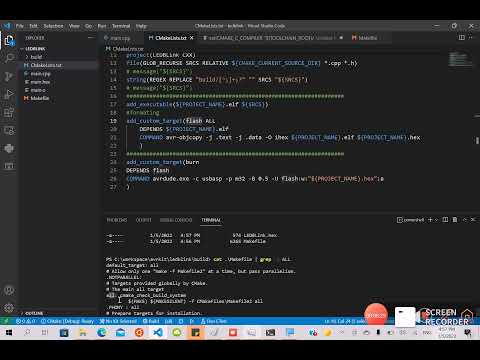480x360 pixels.
Task: Open Microsoft Edge from the taskbar
Action: point(101,333)
